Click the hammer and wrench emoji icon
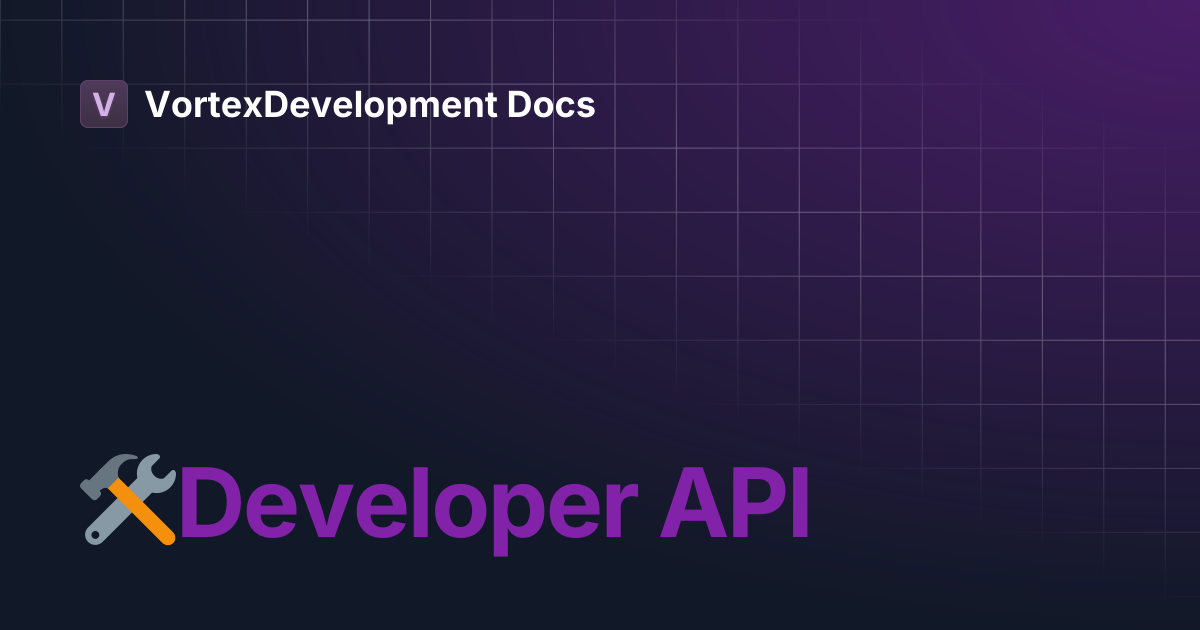 pos(129,500)
